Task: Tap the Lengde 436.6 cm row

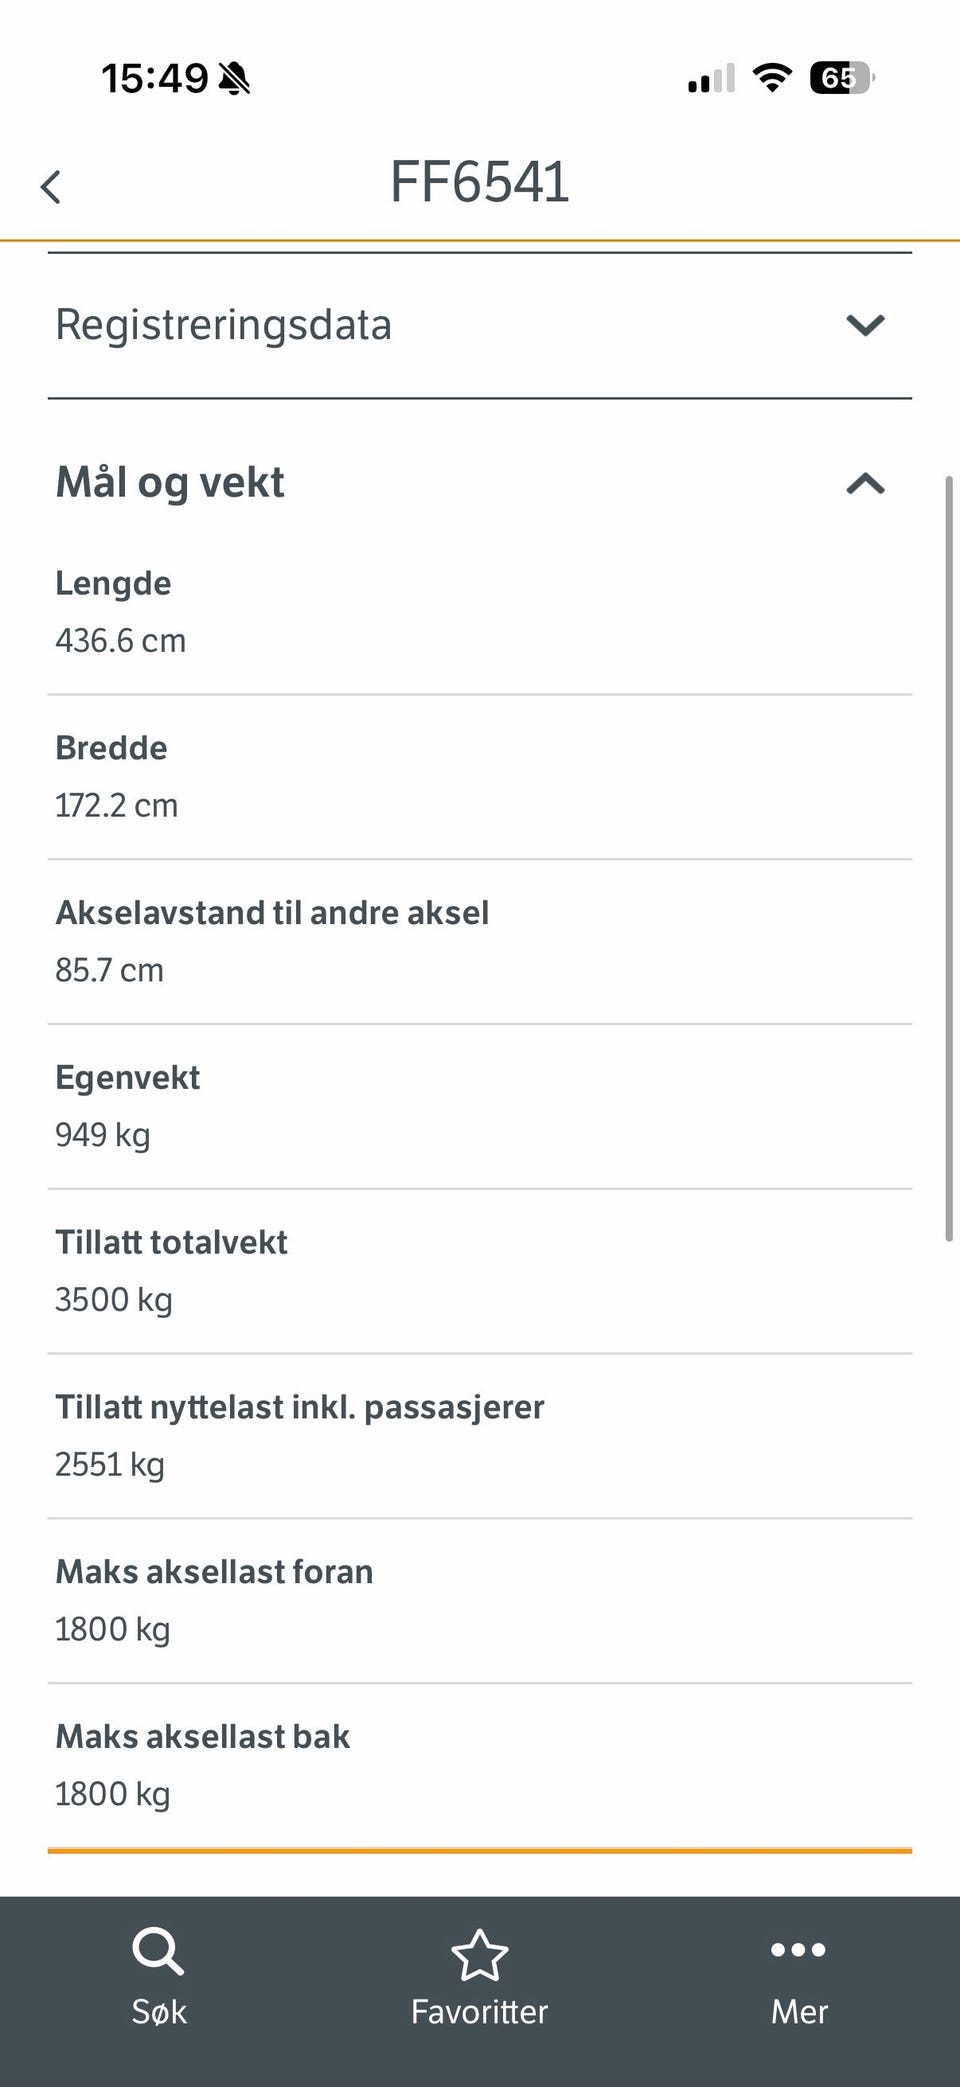Action: (x=480, y=612)
